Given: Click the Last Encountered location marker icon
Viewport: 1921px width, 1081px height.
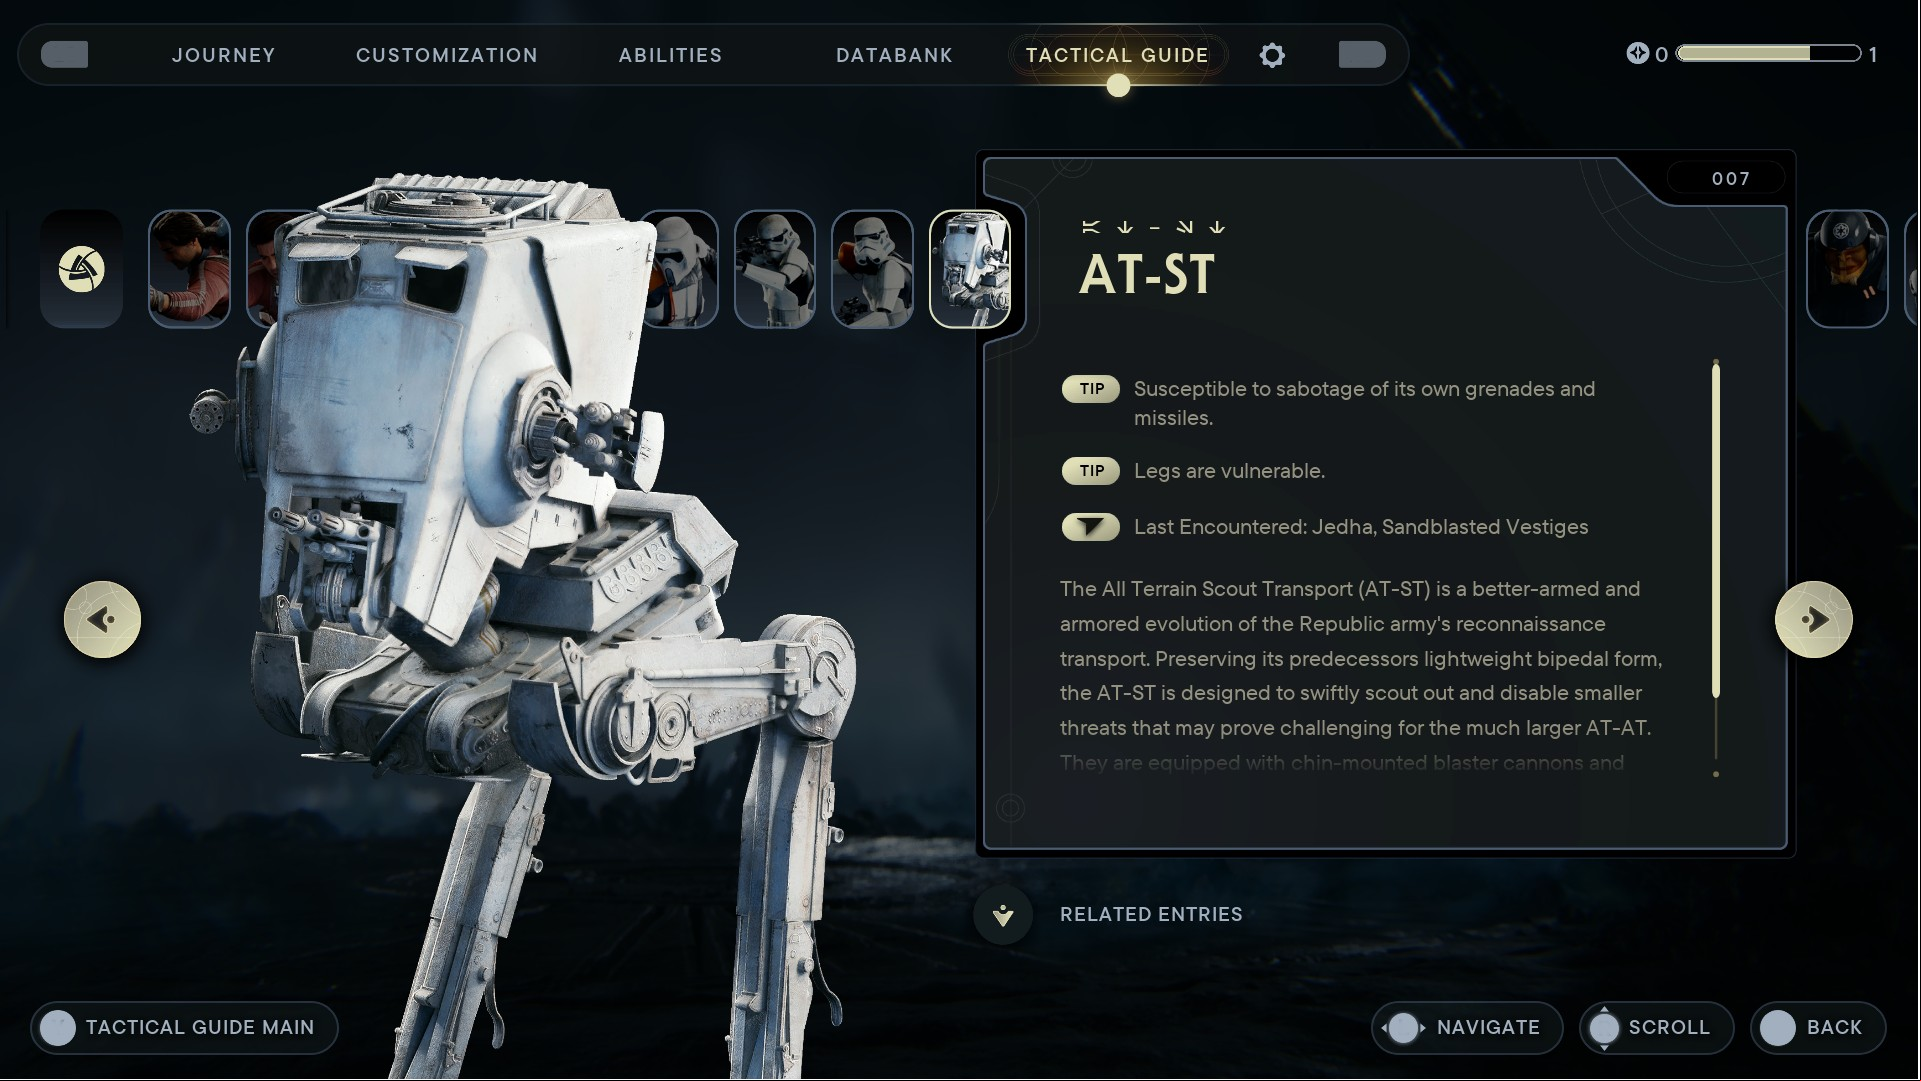Looking at the screenshot, I should tap(1090, 527).
